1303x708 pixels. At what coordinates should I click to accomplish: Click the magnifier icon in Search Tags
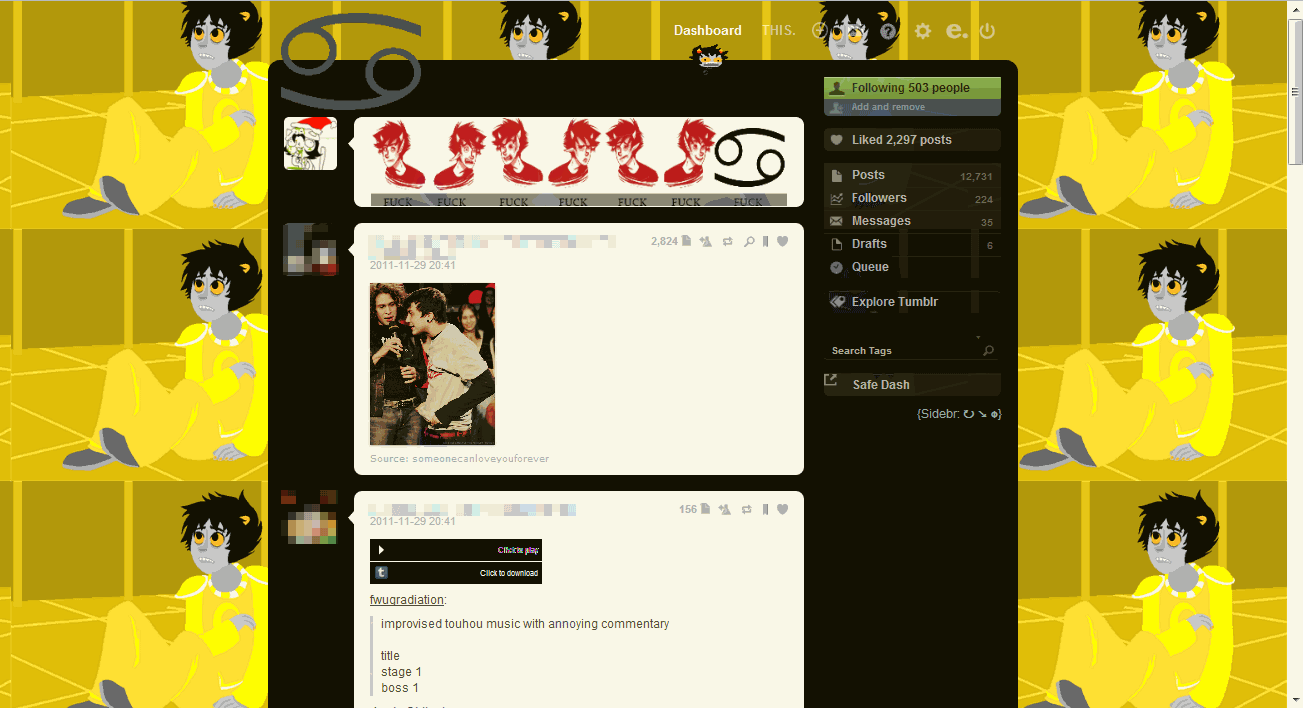pos(989,351)
